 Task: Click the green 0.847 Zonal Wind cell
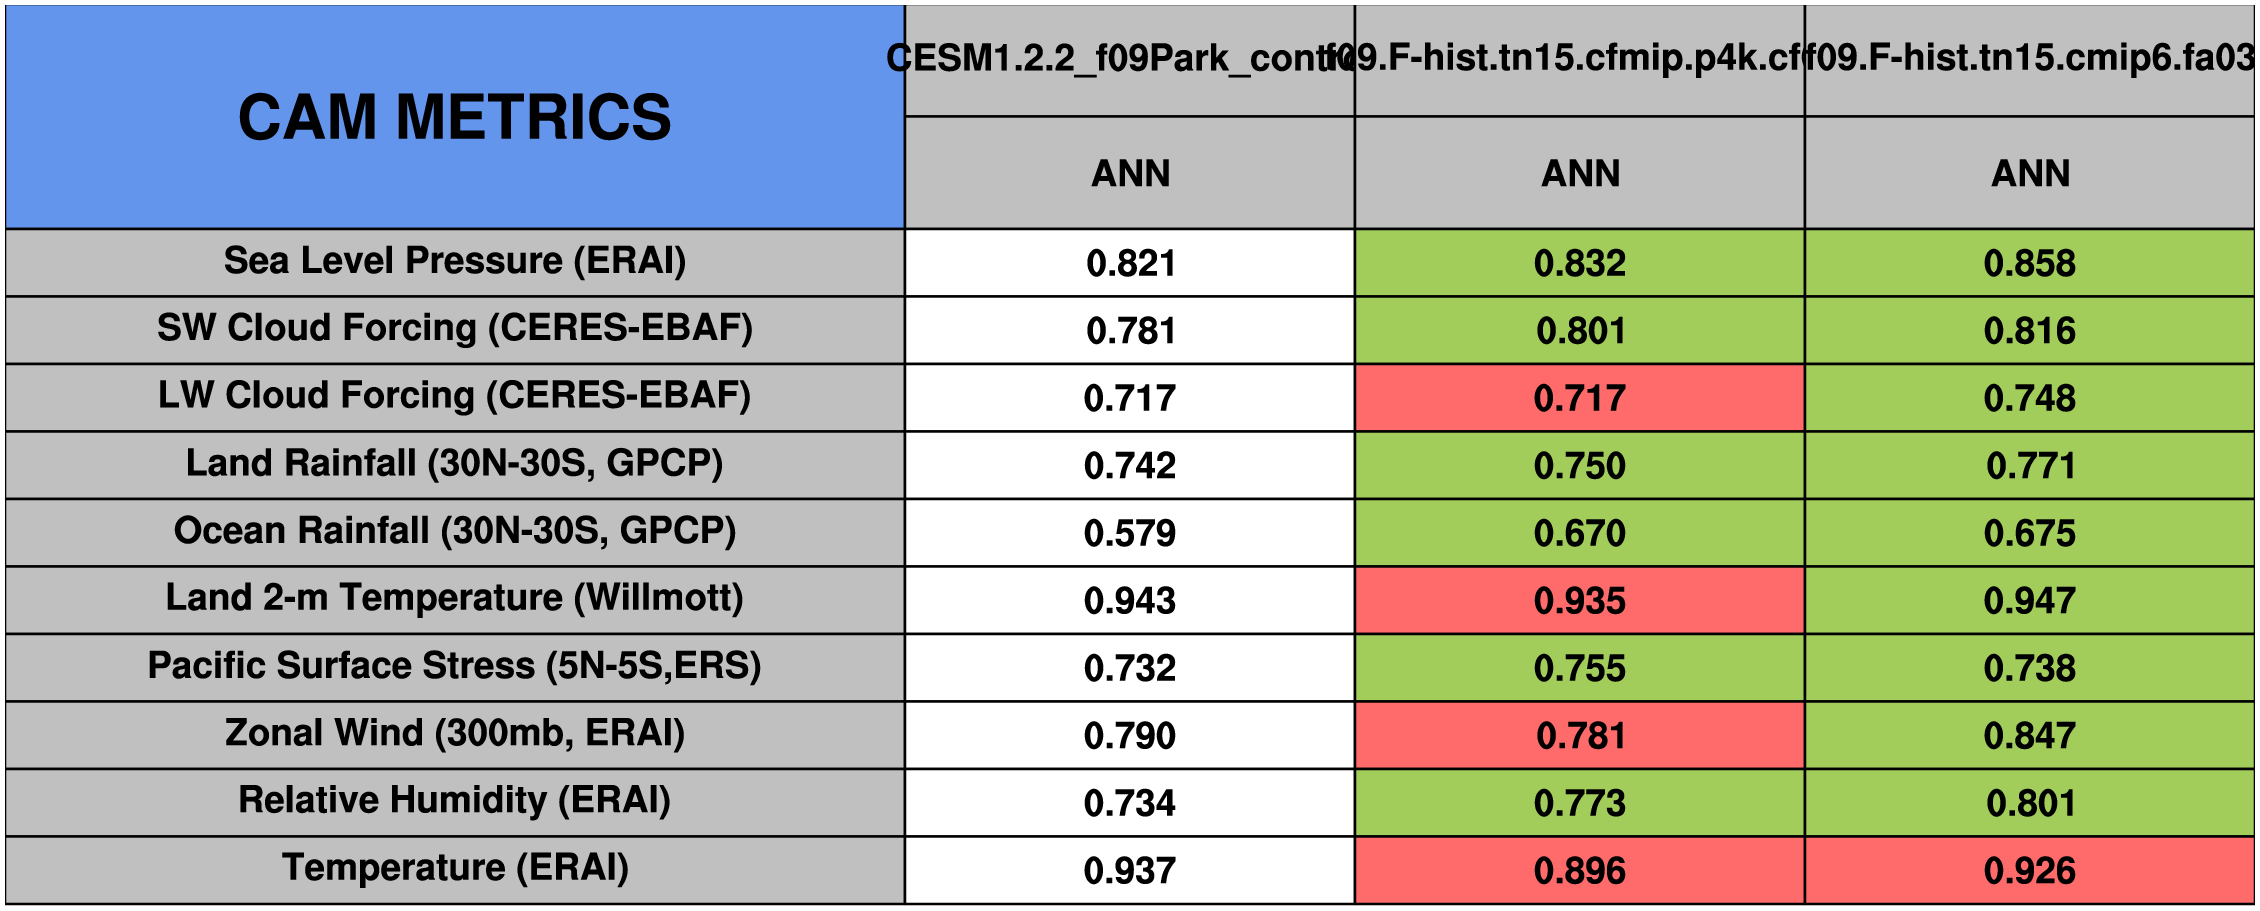coord(2029,735)
